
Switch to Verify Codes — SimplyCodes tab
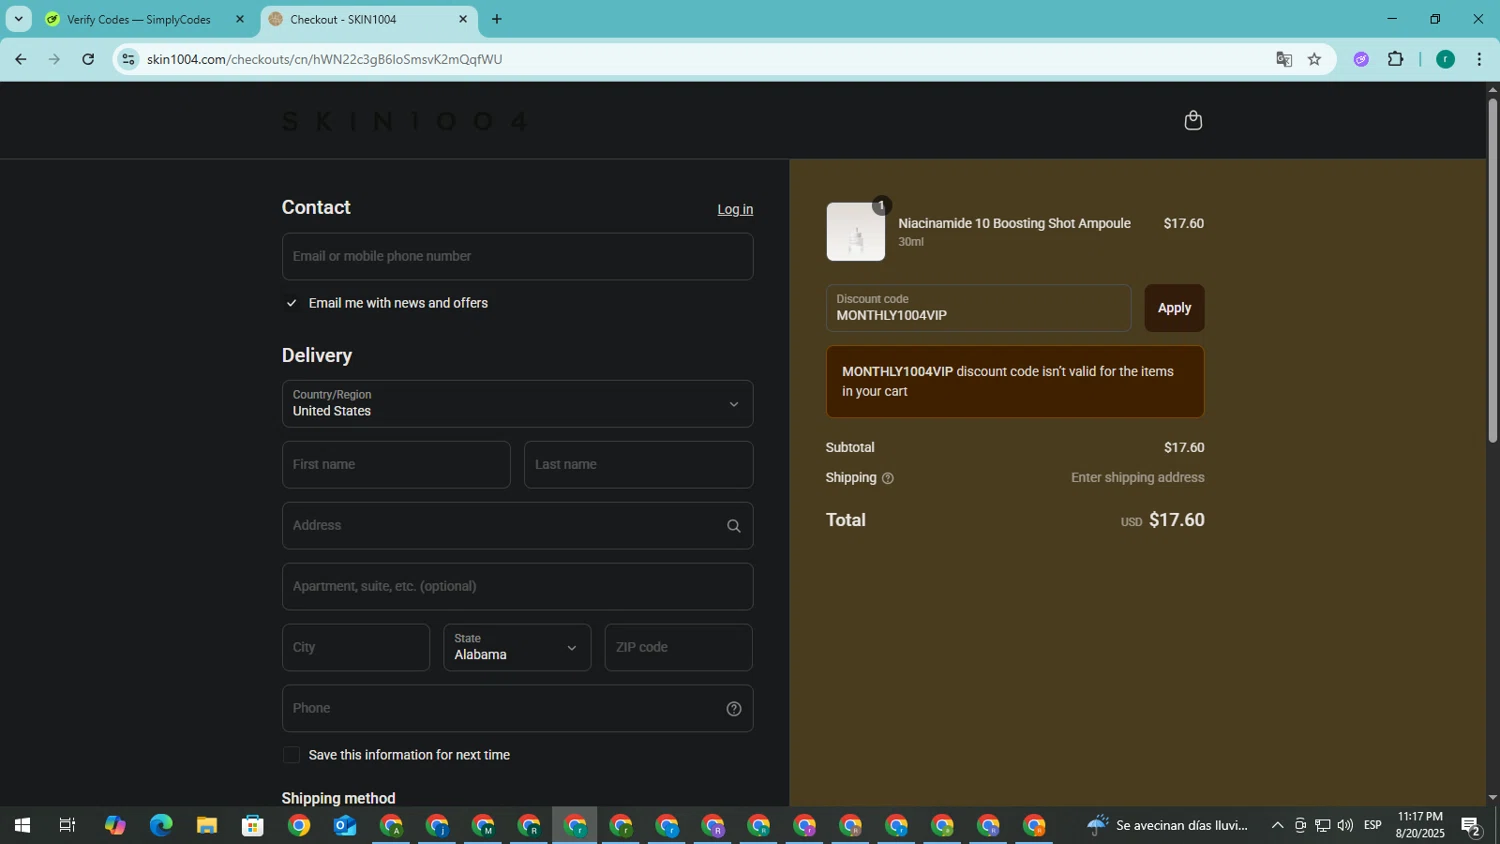(x=139, y=19)
